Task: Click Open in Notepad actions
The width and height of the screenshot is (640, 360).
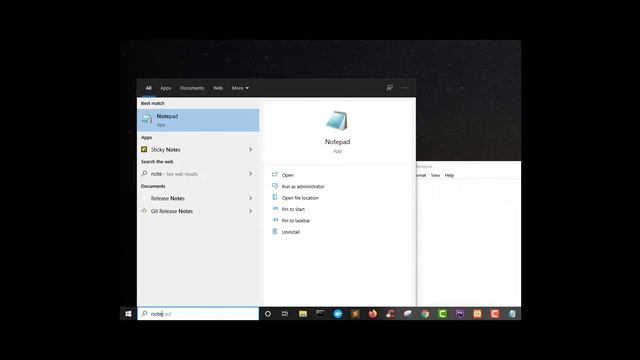Action: (287, 175)
